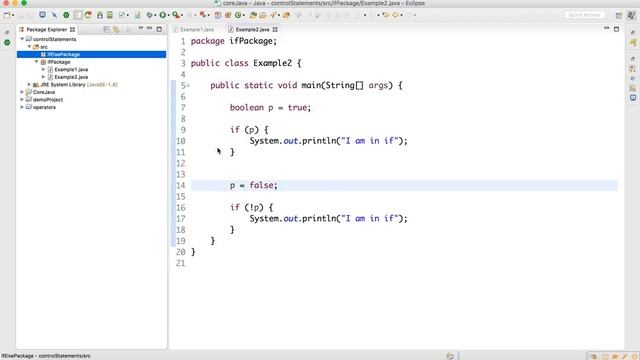
Task: Expand the JRE System Library node
Action: click(29, 84)
